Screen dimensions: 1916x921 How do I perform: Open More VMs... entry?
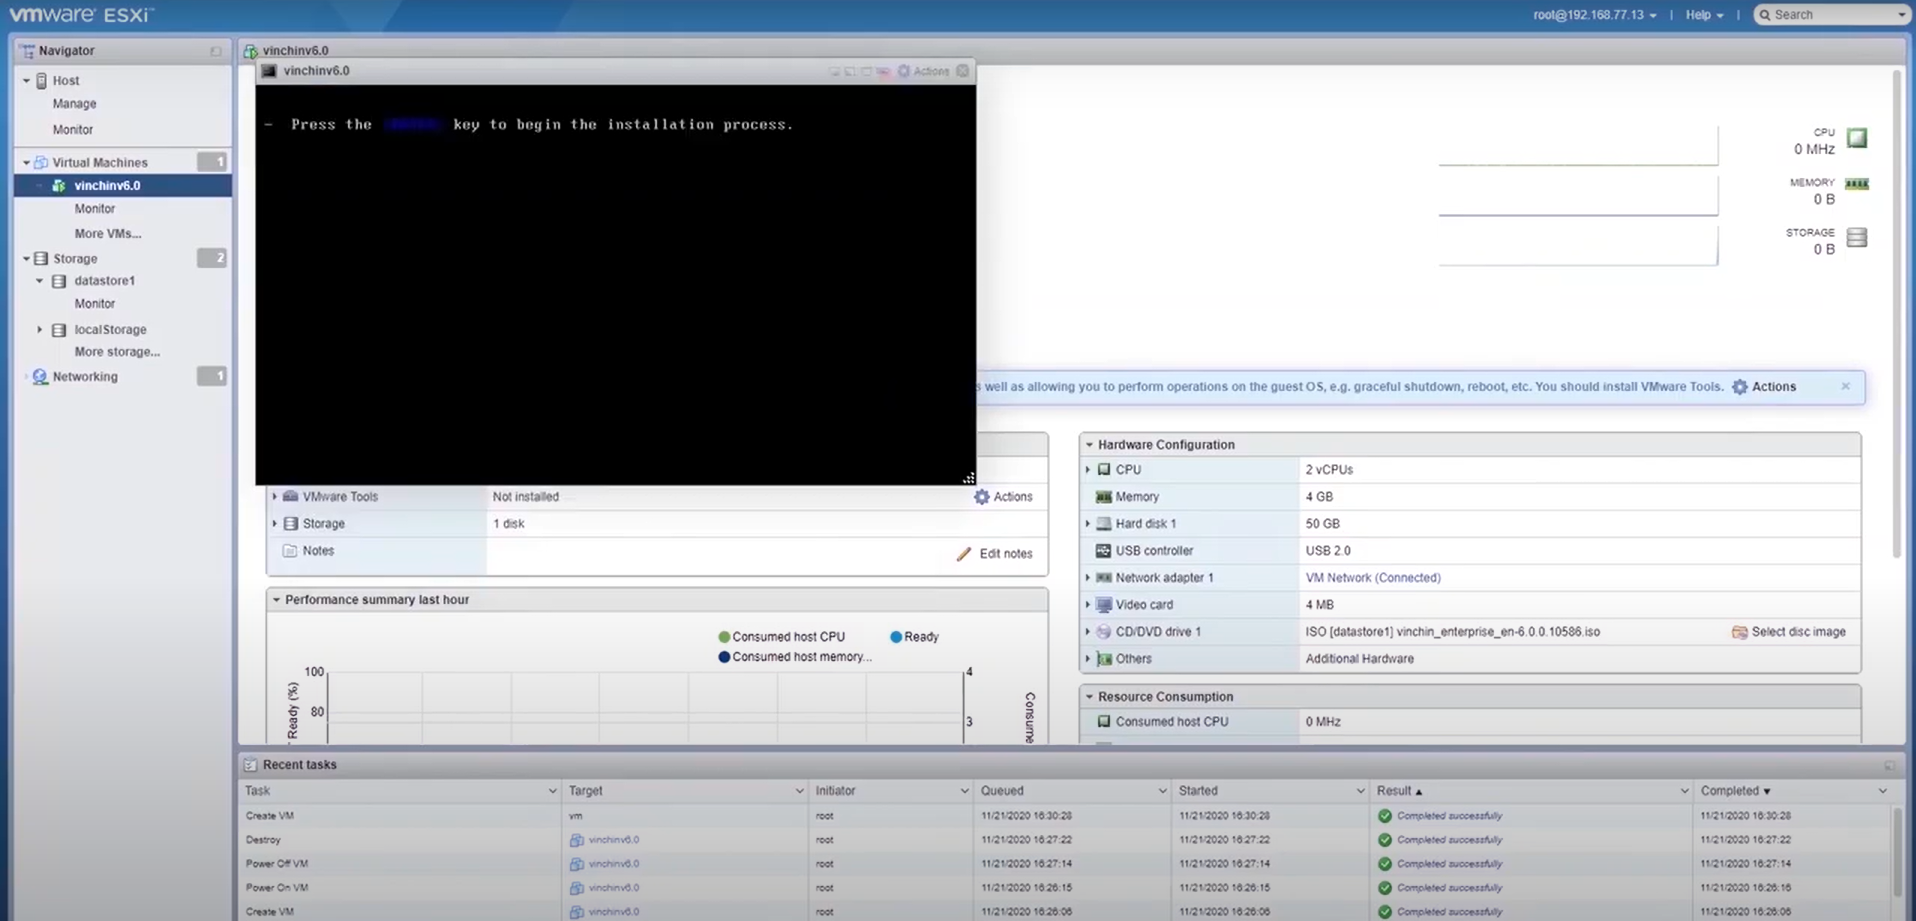click(x=107, y=234)
